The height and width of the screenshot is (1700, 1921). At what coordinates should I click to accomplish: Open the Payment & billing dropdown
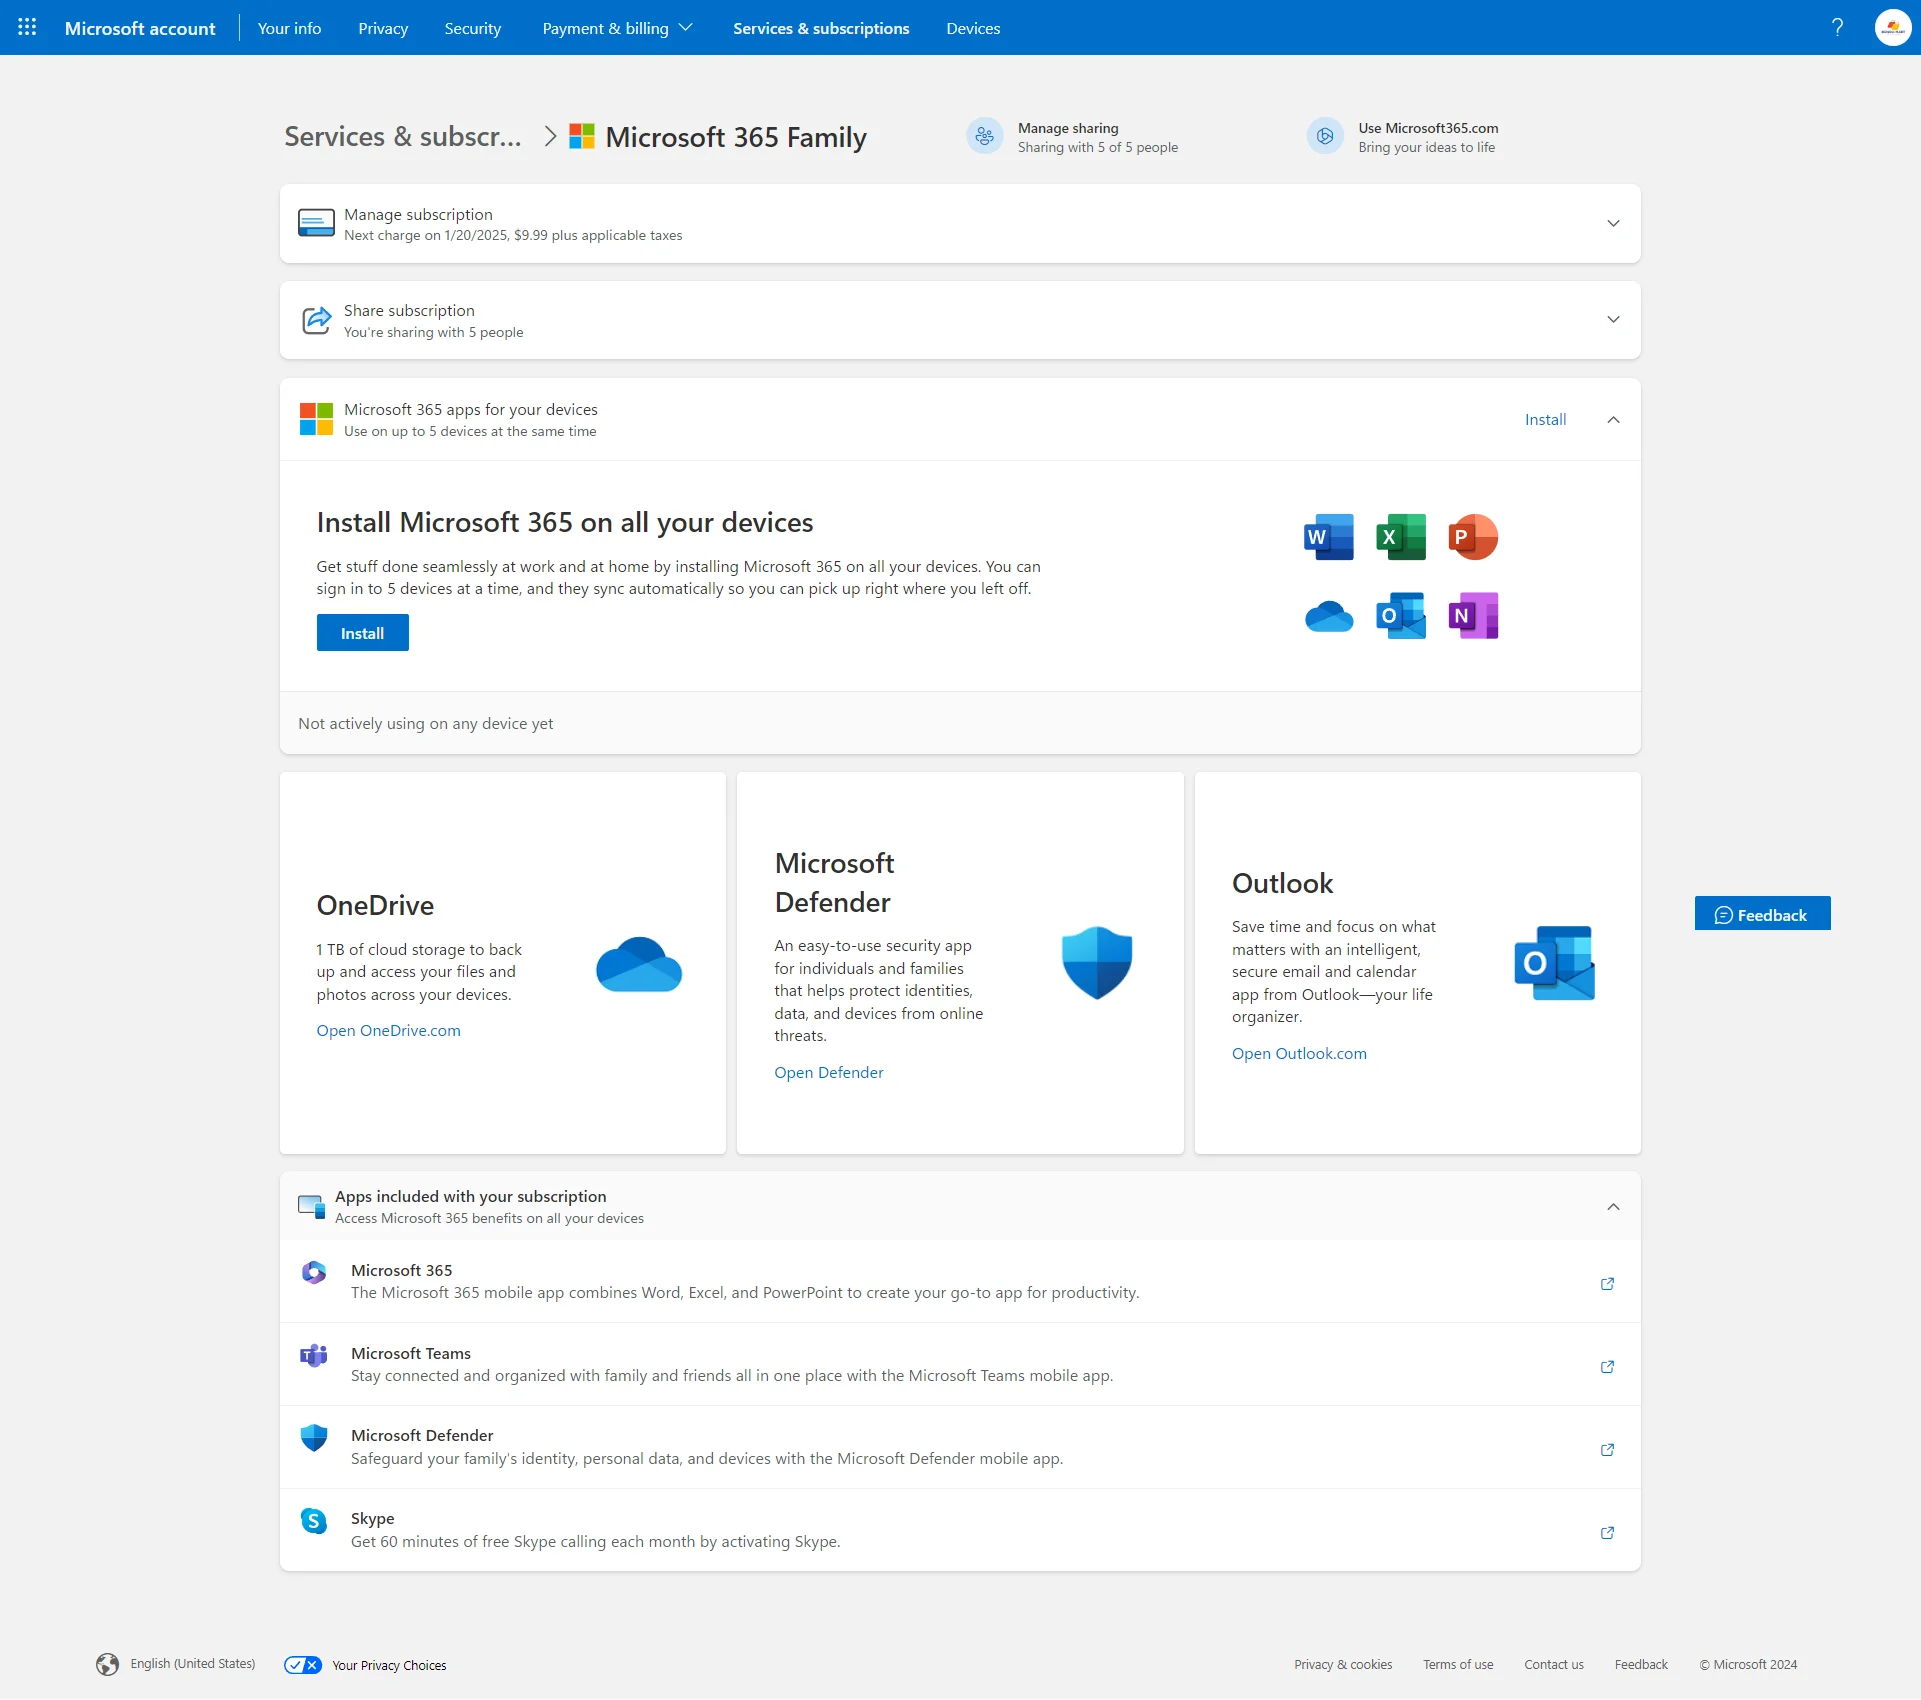(616, 28)
